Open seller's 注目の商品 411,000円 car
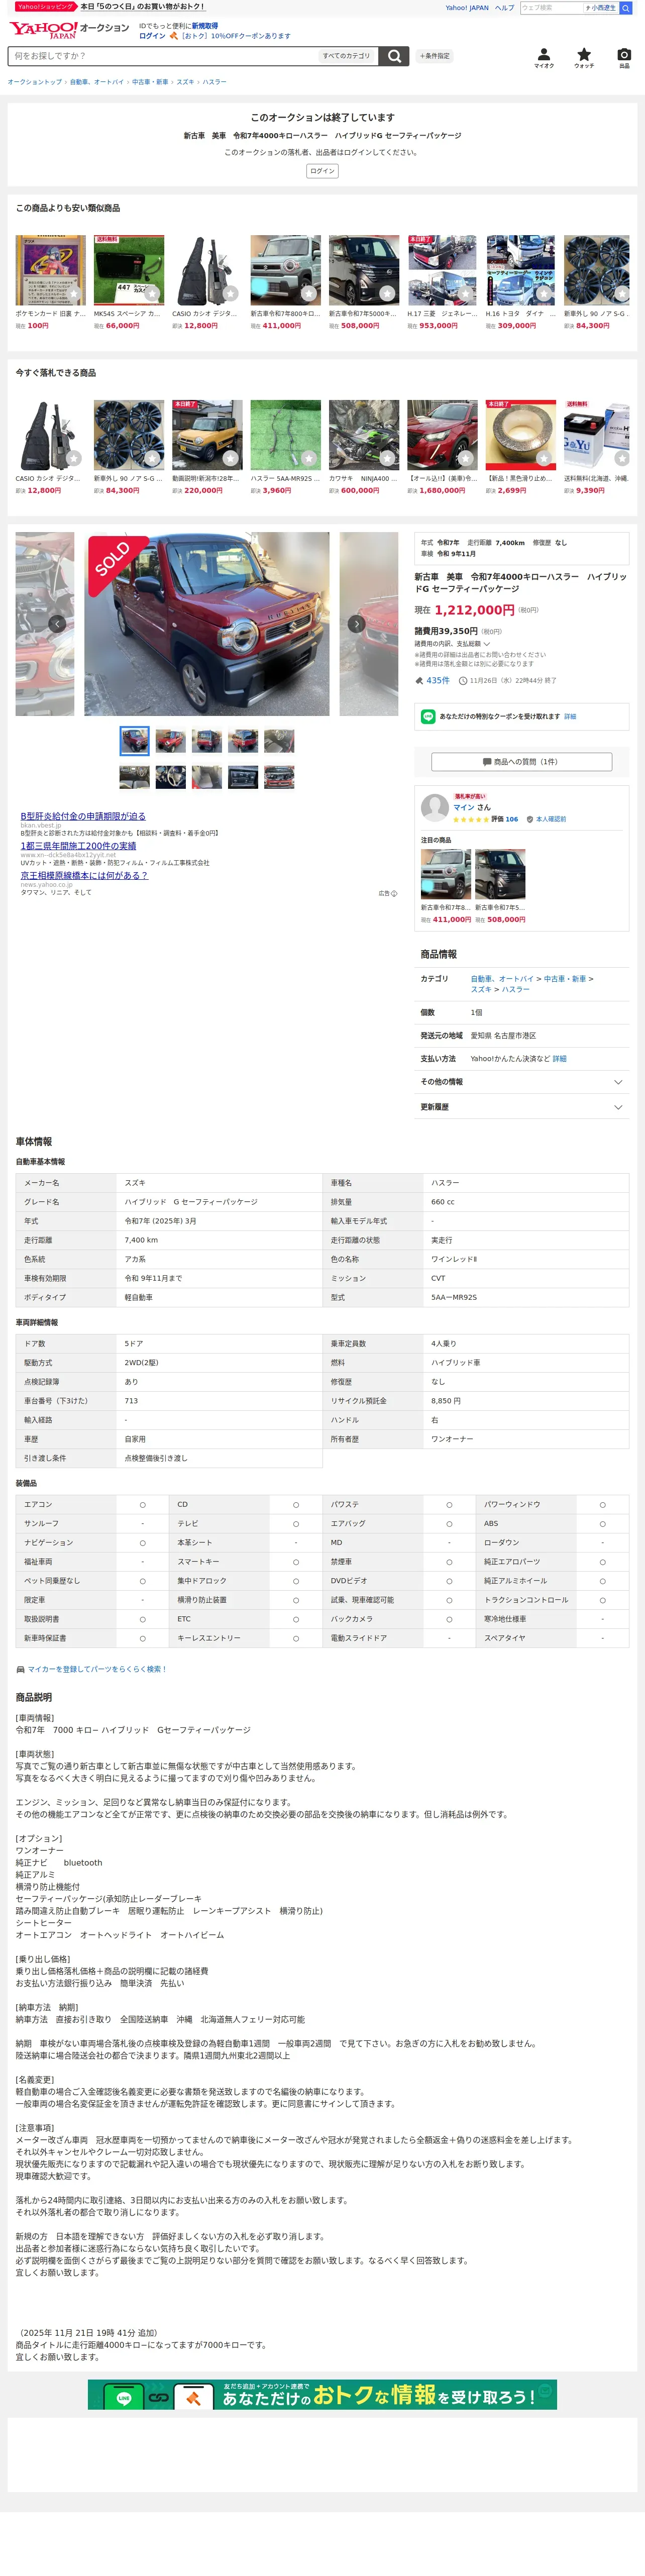645x2576 pixels. tap(446, 886)
